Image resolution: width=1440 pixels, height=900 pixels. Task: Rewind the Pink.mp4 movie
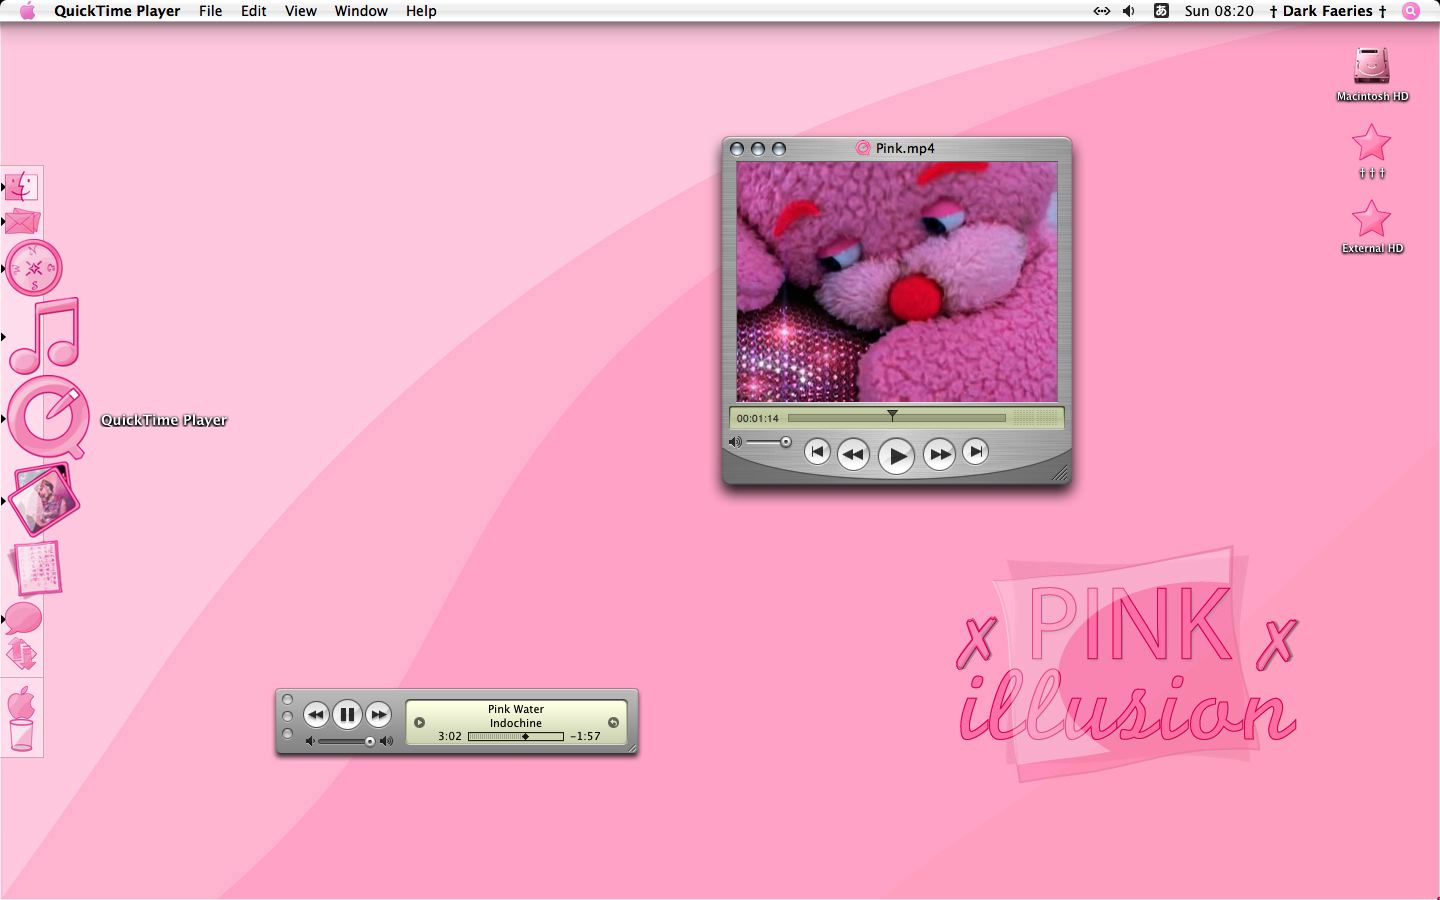[x=853, y=455]
